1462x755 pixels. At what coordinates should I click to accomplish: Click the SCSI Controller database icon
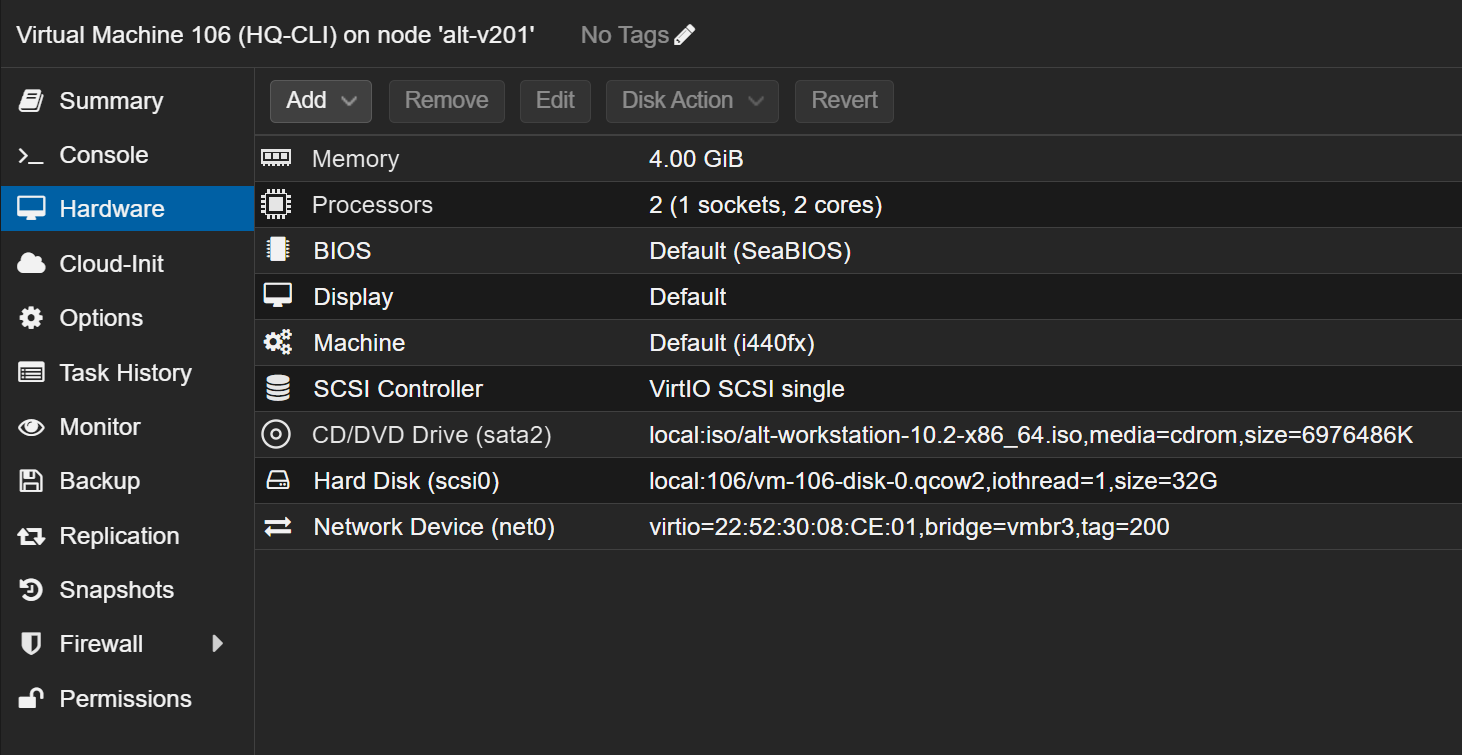tap(277, 389)
